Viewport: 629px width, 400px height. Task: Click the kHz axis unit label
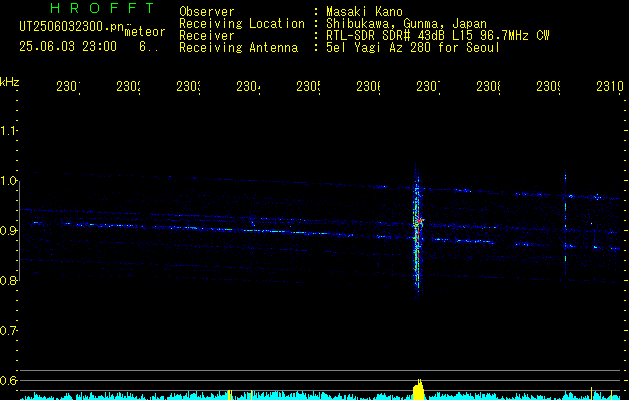[9, 82]
